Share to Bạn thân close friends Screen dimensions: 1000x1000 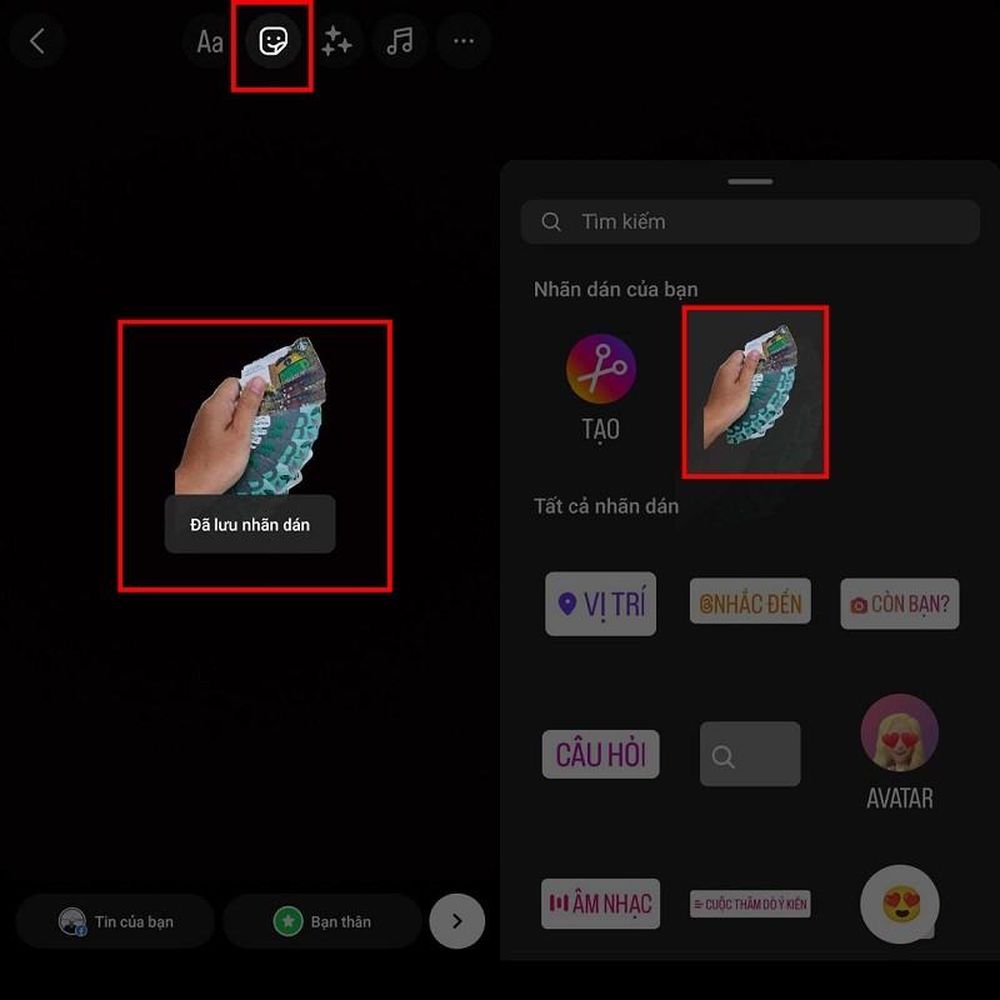coord(322,921)
